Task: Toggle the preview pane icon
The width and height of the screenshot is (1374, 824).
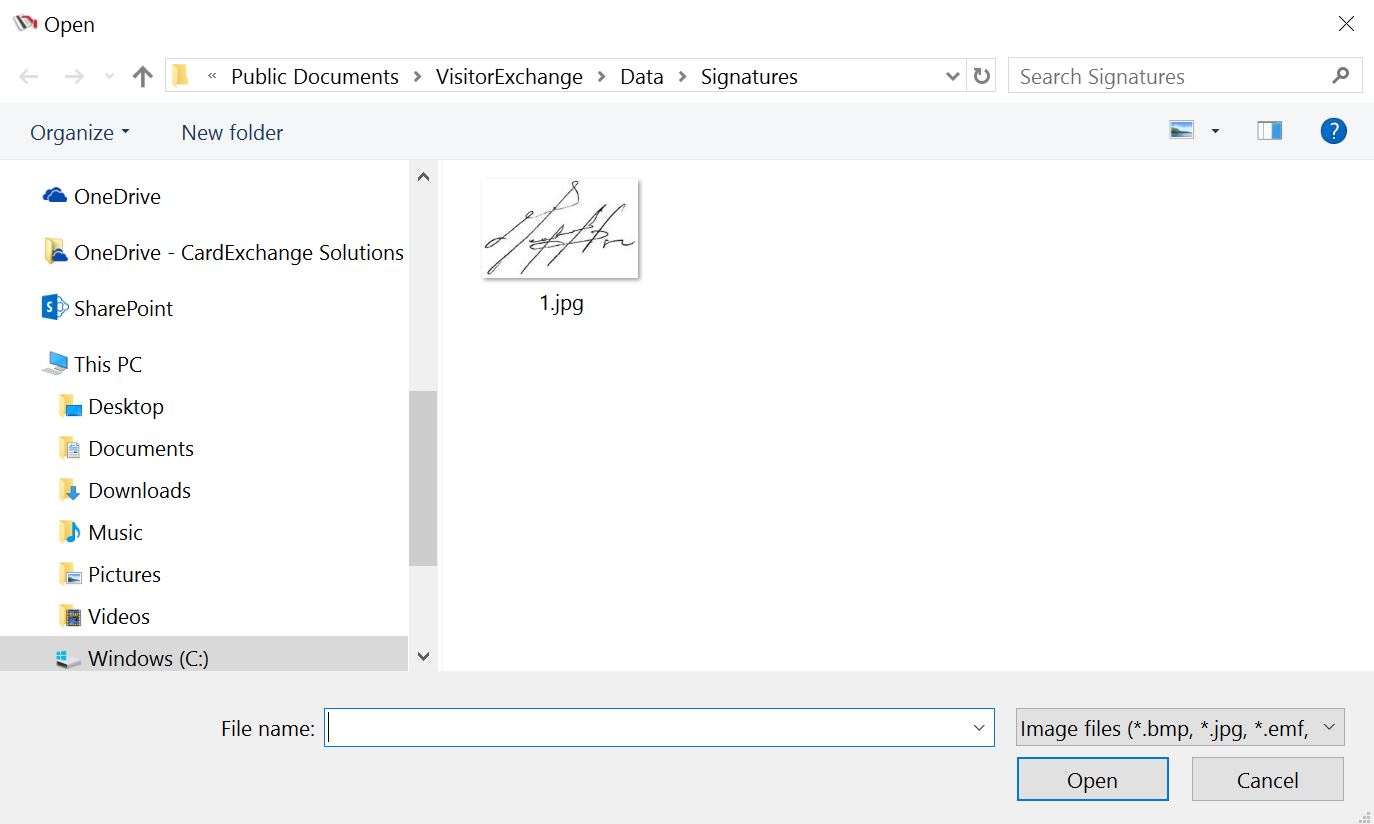Action: tap(1269, 131)
